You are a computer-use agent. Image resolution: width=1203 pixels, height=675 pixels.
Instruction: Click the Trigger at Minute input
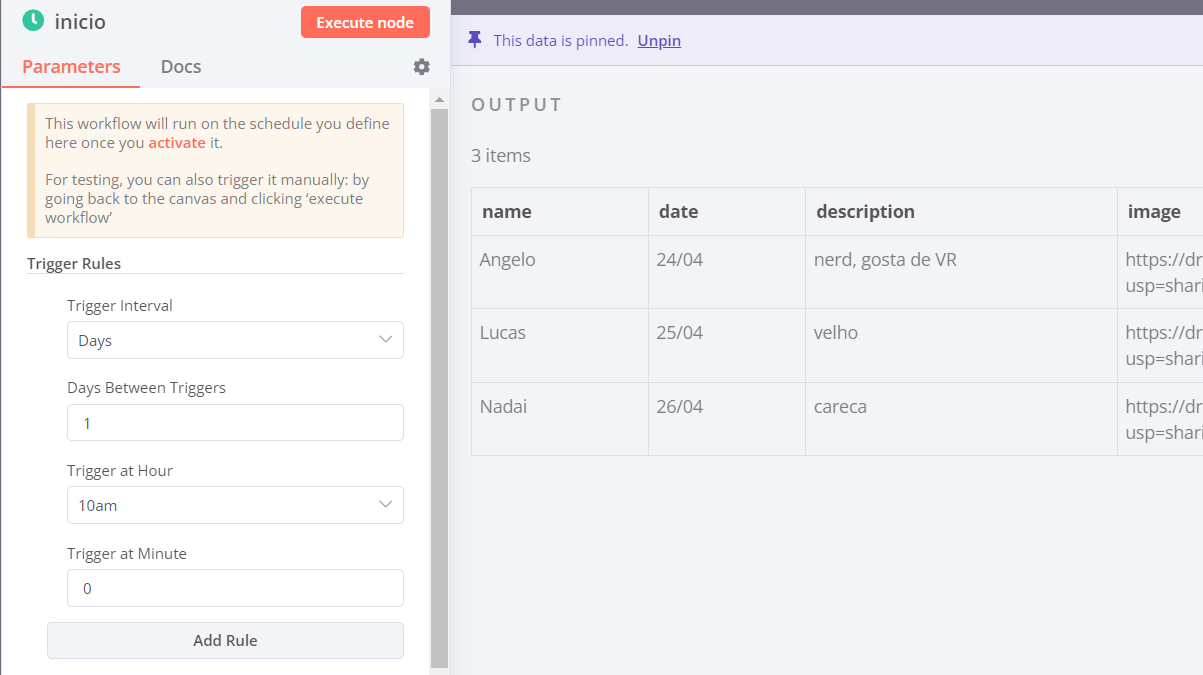(235, 588)
